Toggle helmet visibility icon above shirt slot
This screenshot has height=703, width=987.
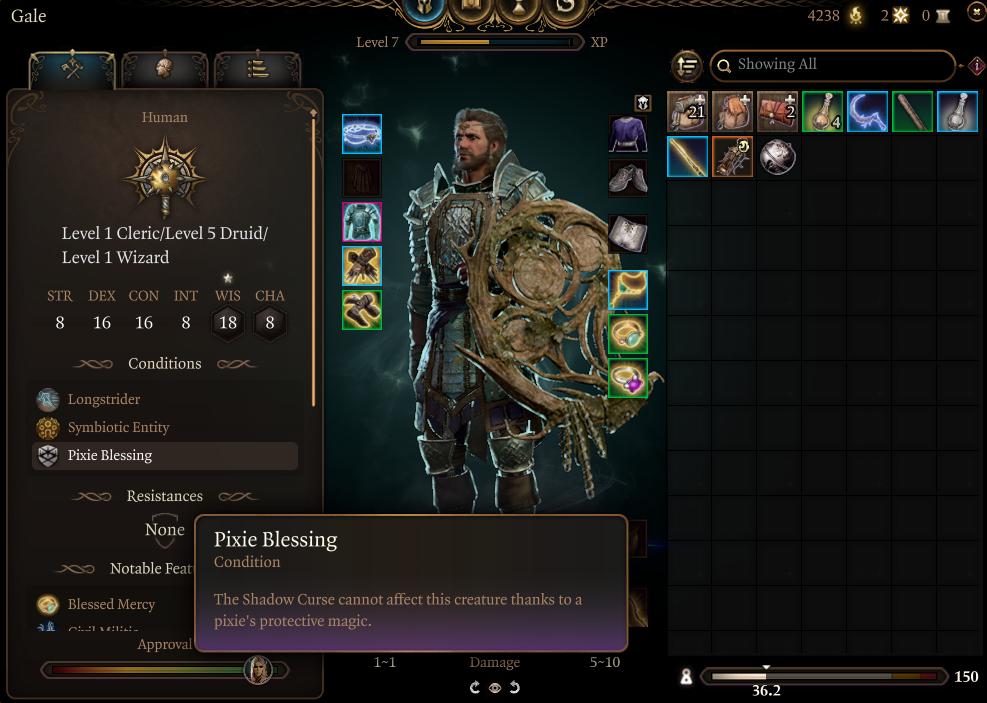click(642, 103)
